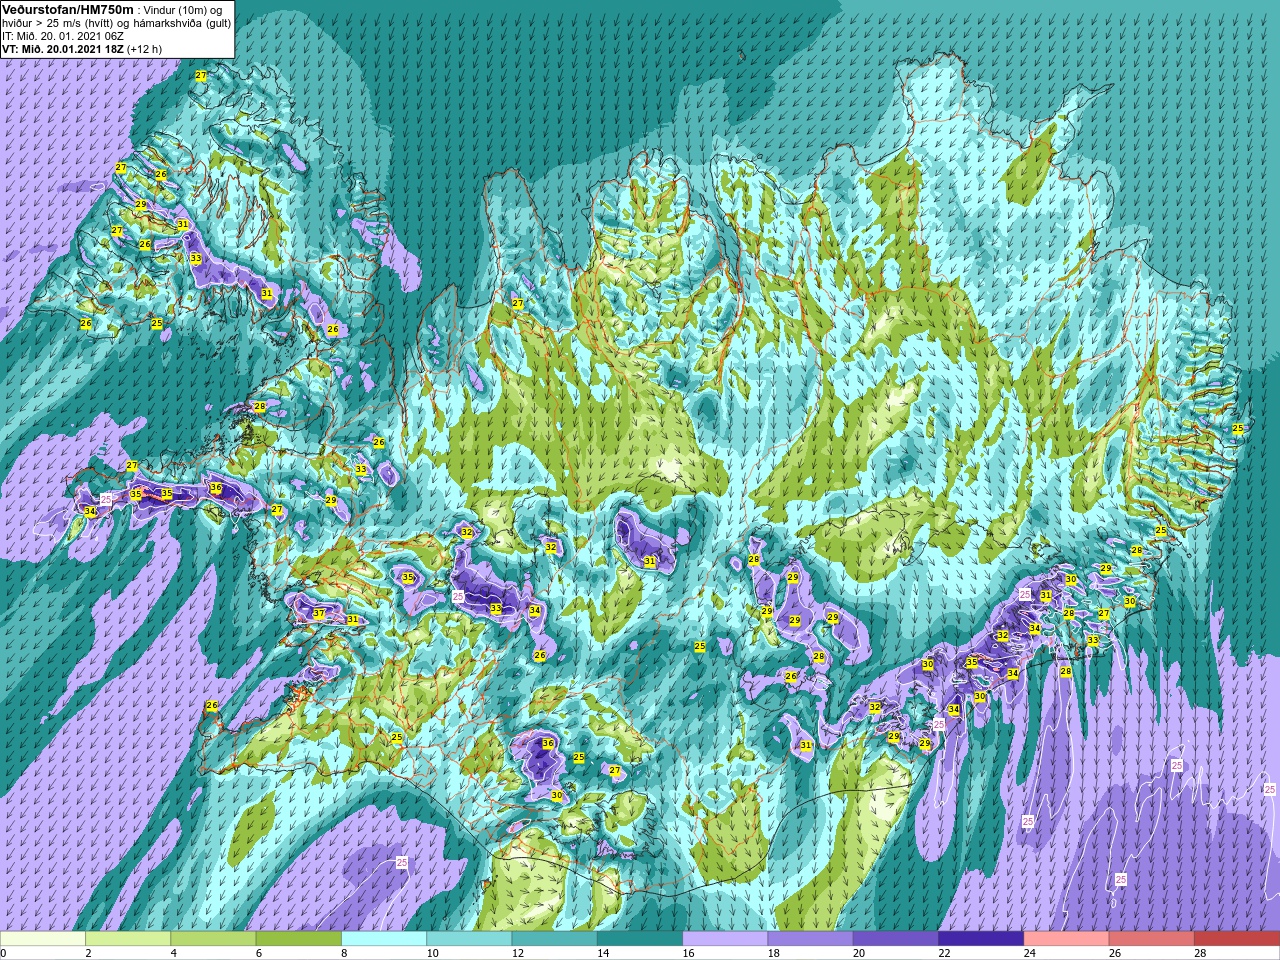
Task: Pick the 20–22 m/s violet legend swatch
Action: click(x=896, y=939)
